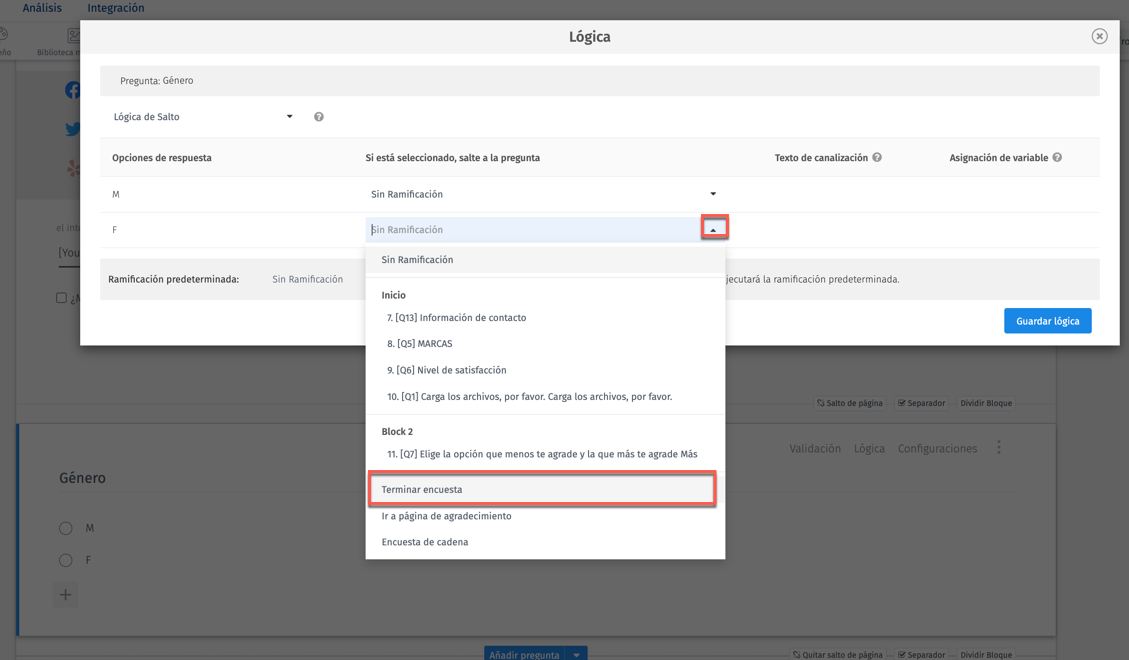Toggle the checkbox under the sharing icons
Image resolution: width=1129 pixels, height=660 pixels.
61,296
